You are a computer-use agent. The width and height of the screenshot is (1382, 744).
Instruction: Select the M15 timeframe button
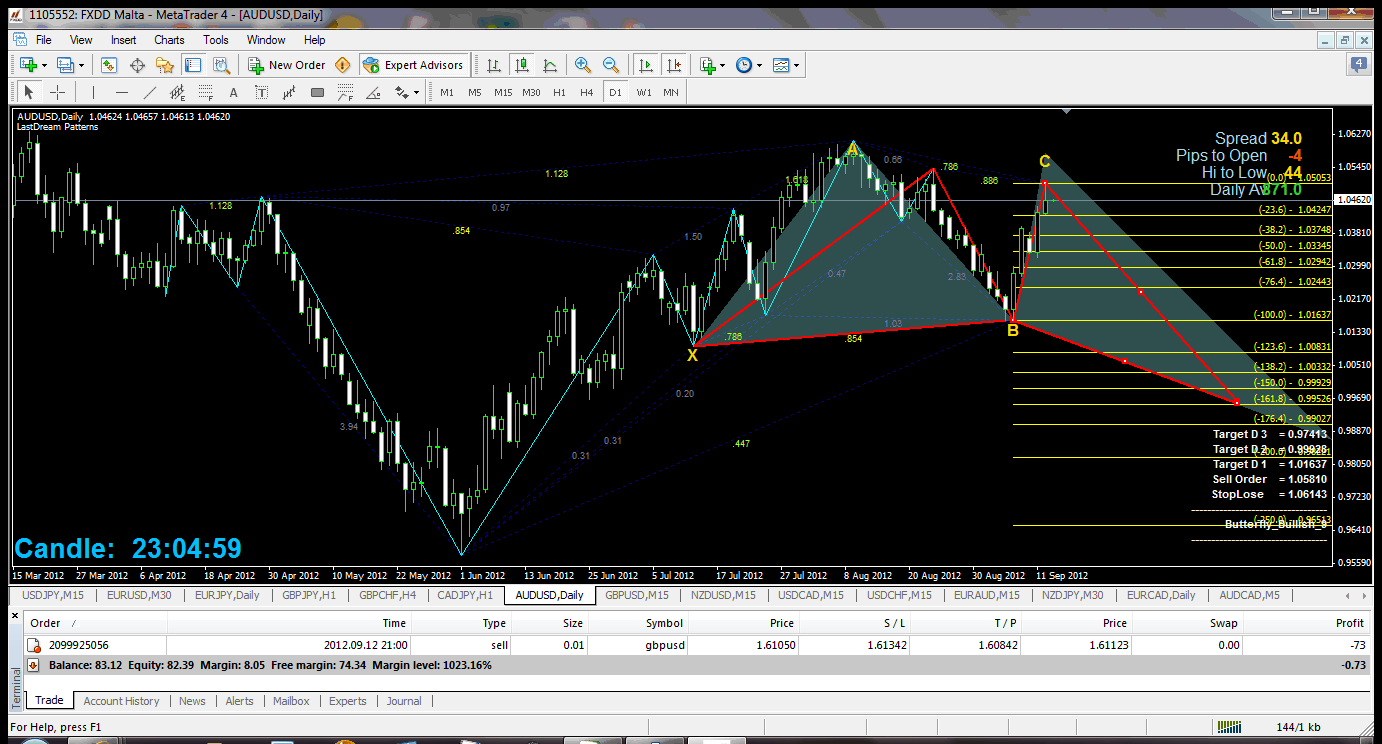click(x=503, y=92)
